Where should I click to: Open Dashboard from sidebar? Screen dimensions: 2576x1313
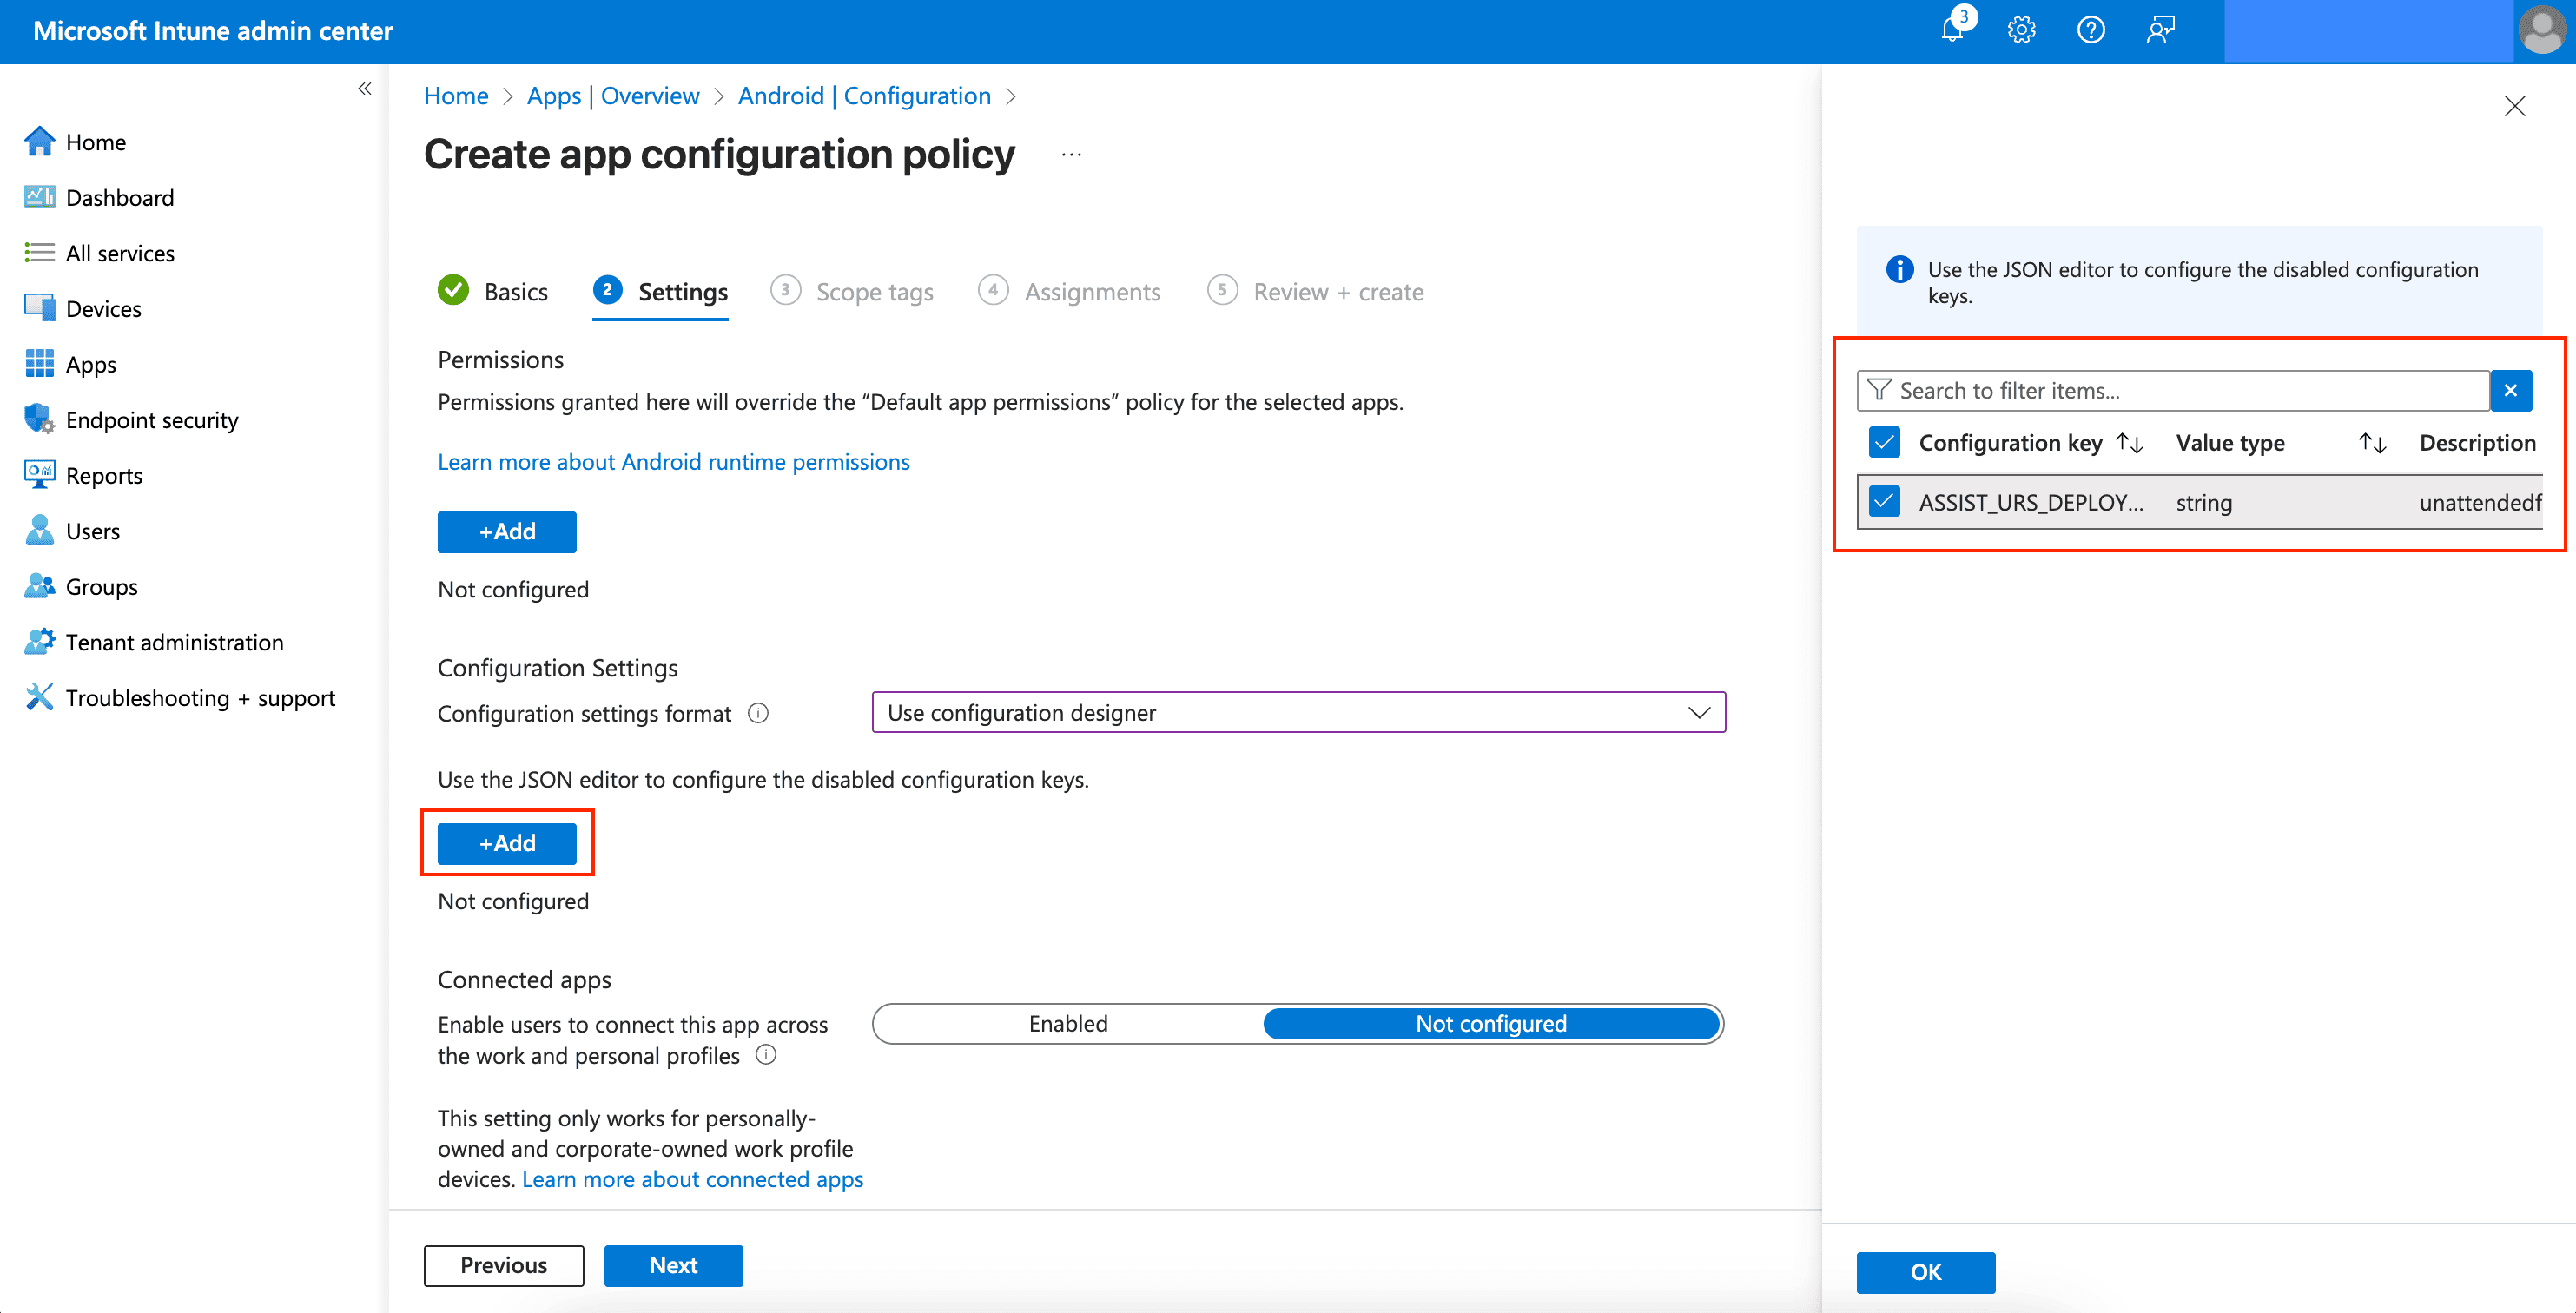click(x=120, y=198)
